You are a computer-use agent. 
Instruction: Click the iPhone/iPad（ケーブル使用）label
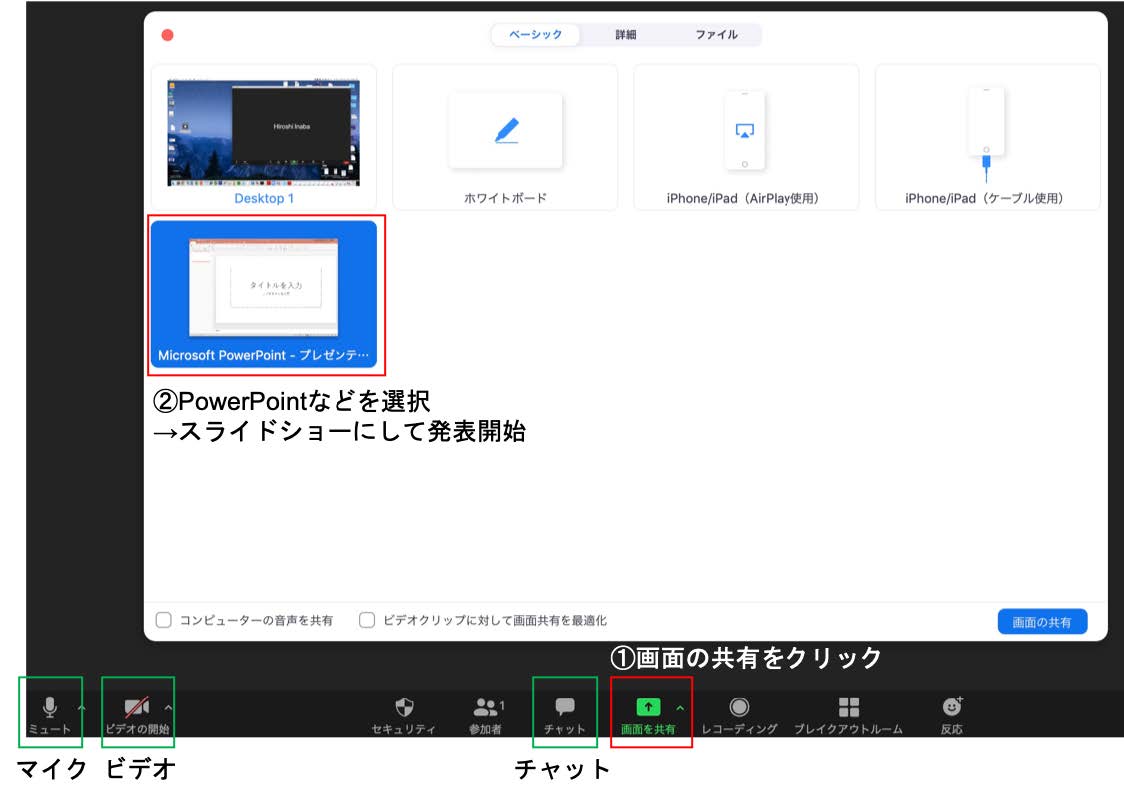[x=984, y=199]
